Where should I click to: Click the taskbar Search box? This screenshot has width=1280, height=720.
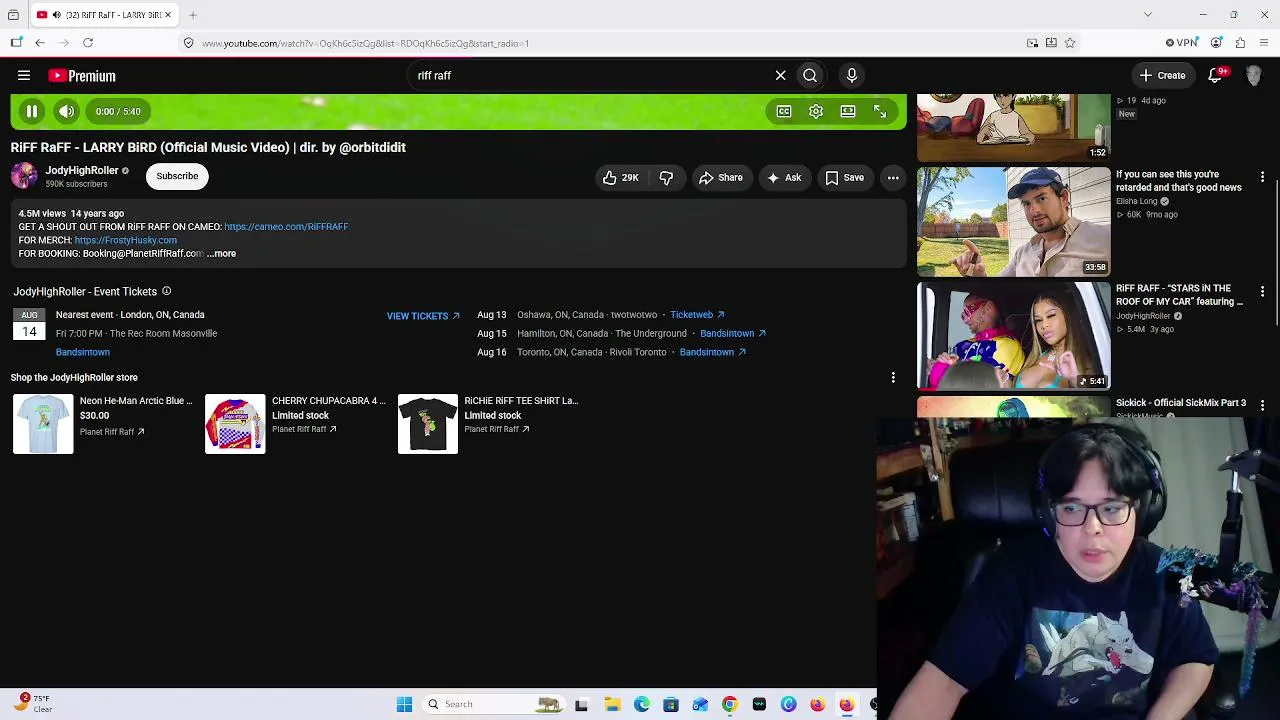[494, 704]
